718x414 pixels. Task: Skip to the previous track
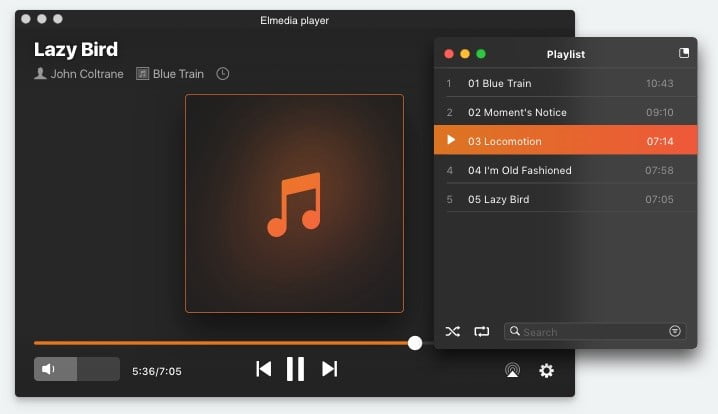pos(264,369)
